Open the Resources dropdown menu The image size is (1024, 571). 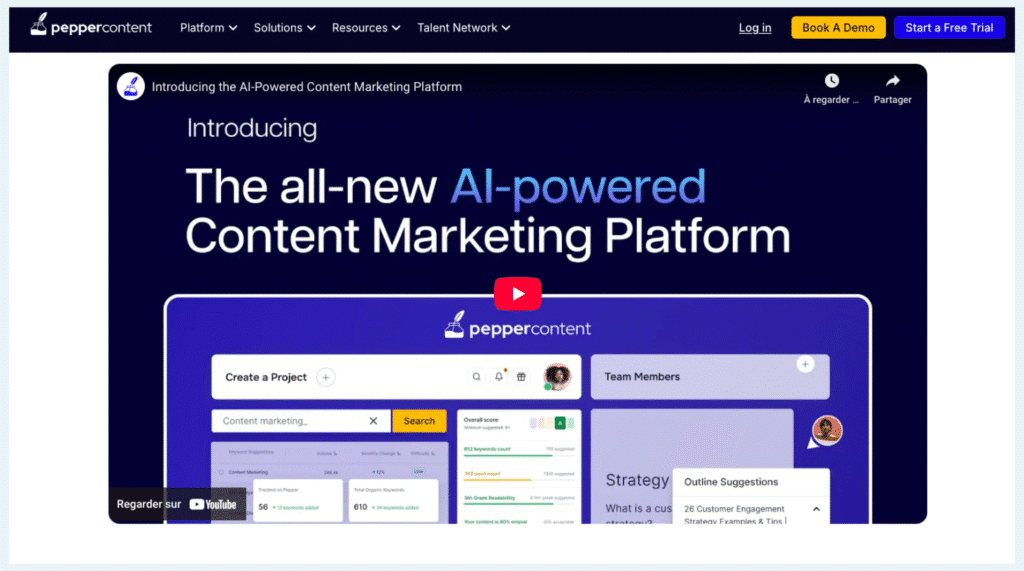[367, 28]
